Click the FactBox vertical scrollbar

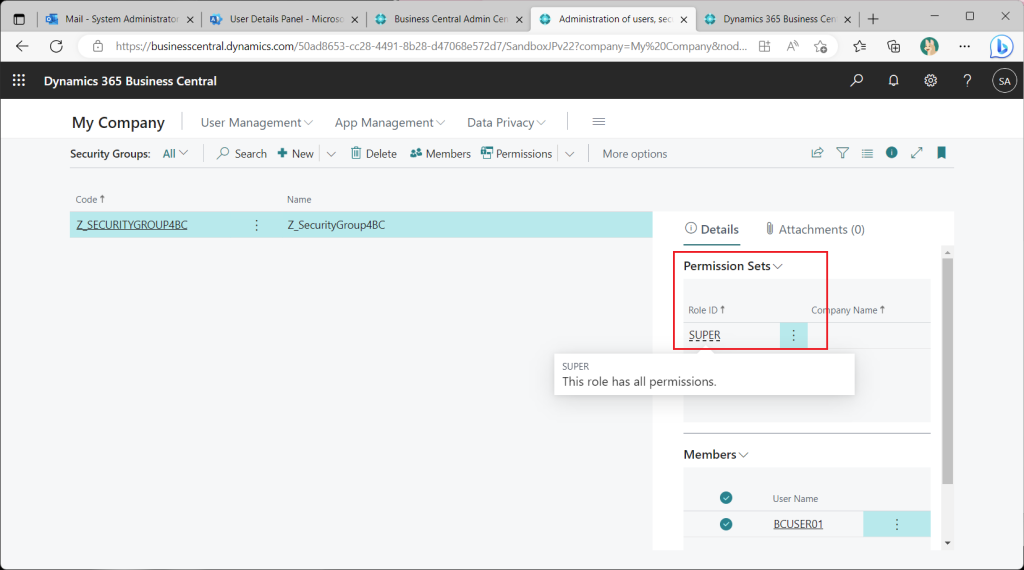(x=947, y=372)
